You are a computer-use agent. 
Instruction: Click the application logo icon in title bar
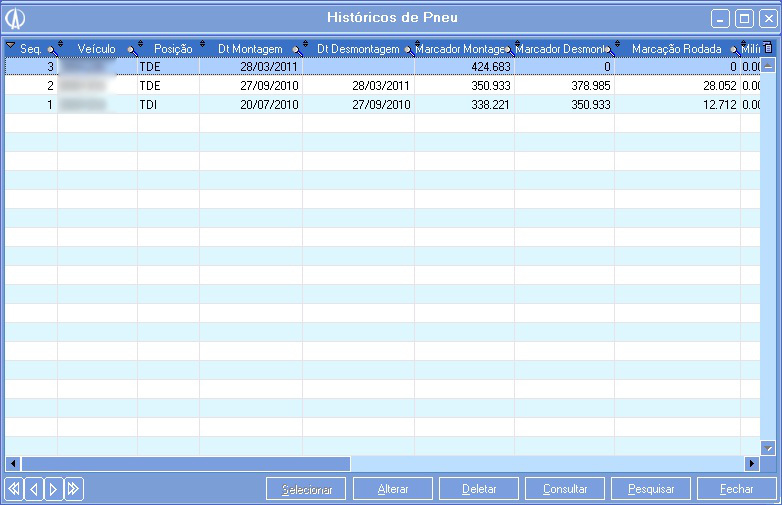coord(16,18)
